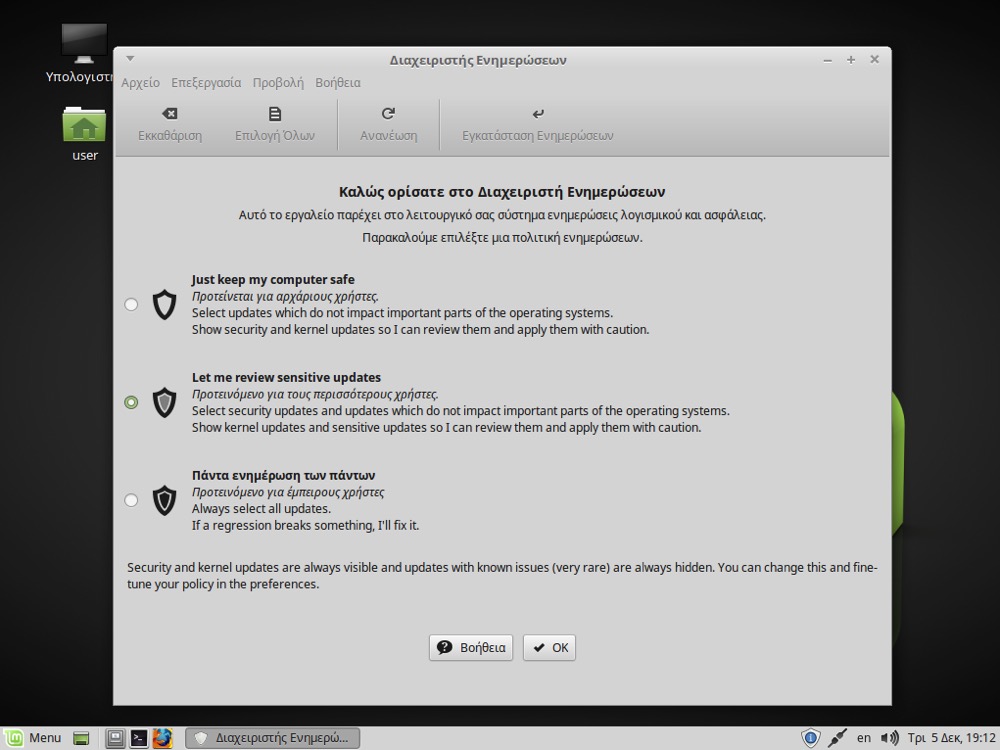Launch the terminal from the panel
Image resolution: width=1000 pixels, height=750 pixels.
pos(138,738)
